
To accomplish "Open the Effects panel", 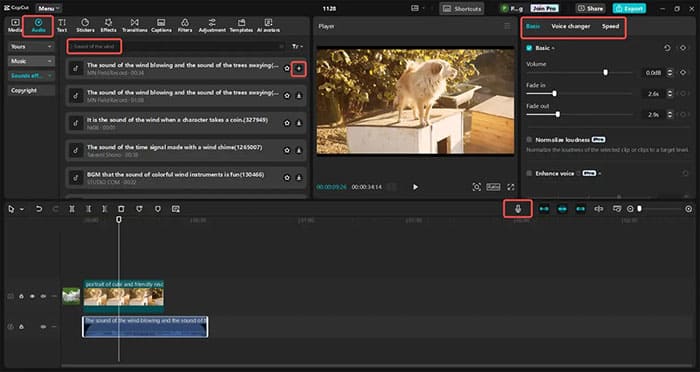I will coord(108,25).
